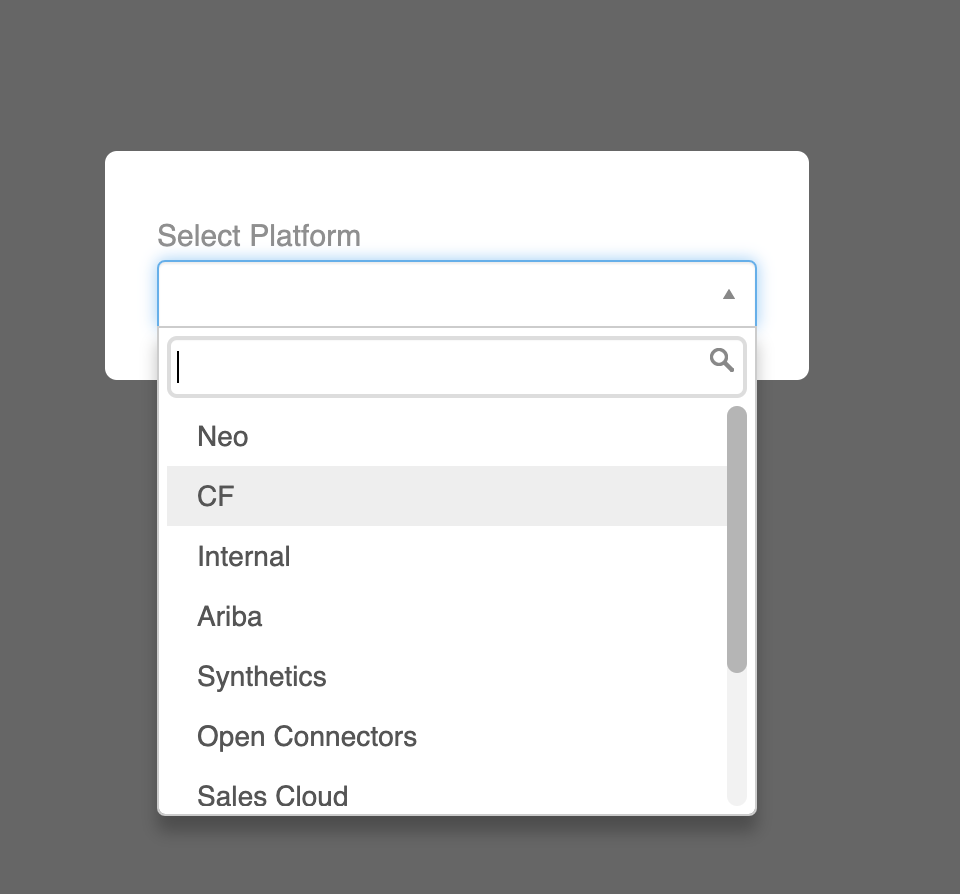960x894 pixels.
Task: Select Ariba in the dropdown list
Action: pyautogui.click(x=230, y=617)
